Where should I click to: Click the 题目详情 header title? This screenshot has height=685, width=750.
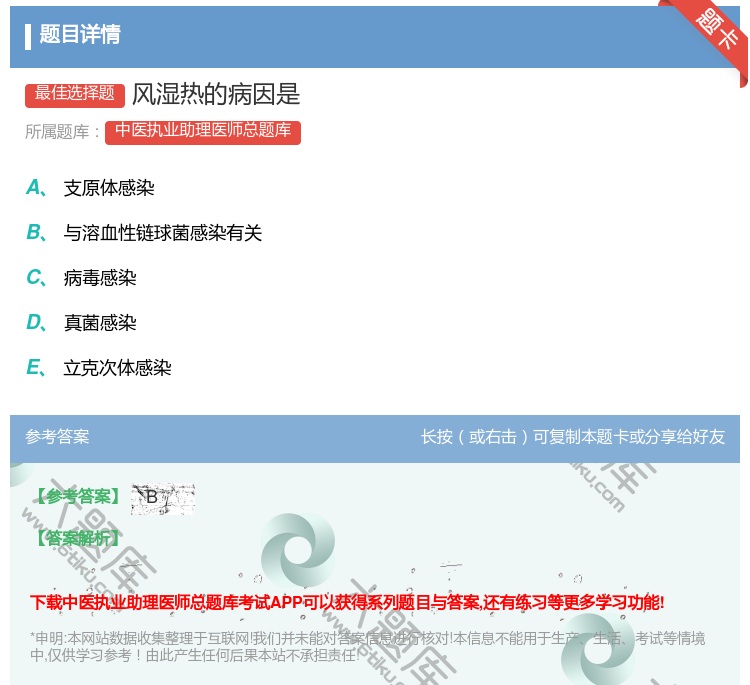[80, 34]
